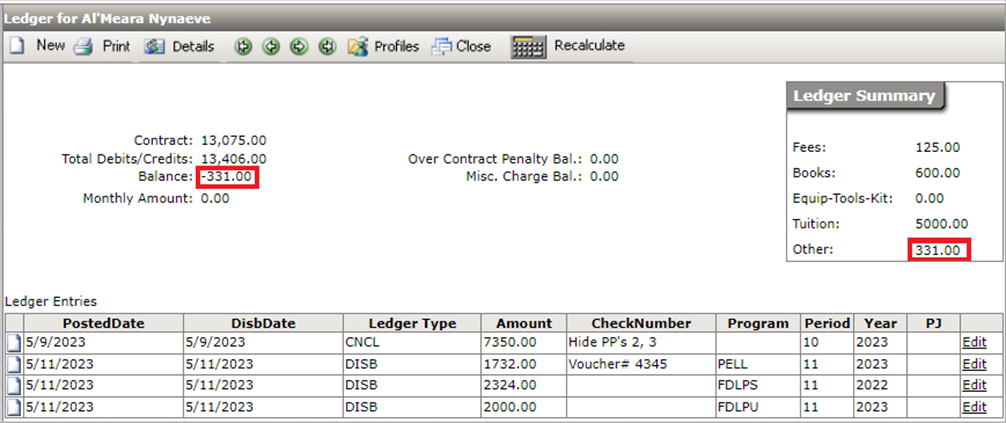
Task: Jump to the last record arrow
Action: coord(326,47)
